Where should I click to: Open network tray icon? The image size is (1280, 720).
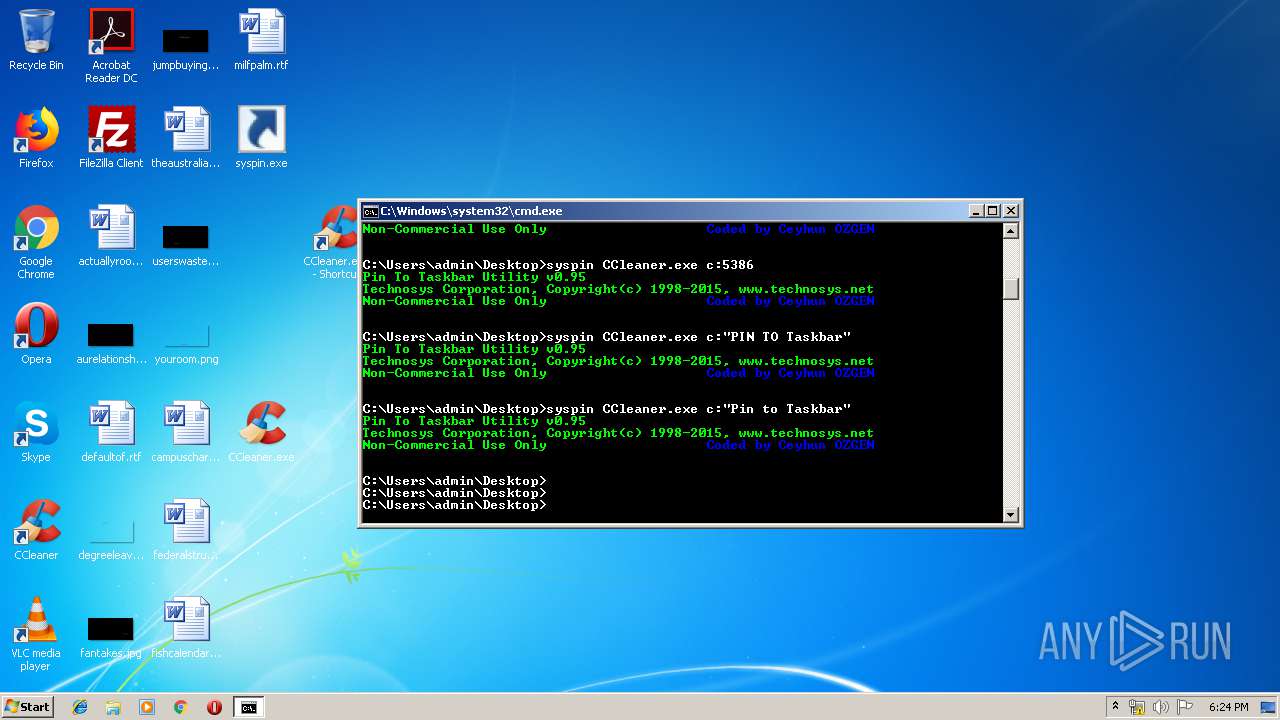[1137, 707]
